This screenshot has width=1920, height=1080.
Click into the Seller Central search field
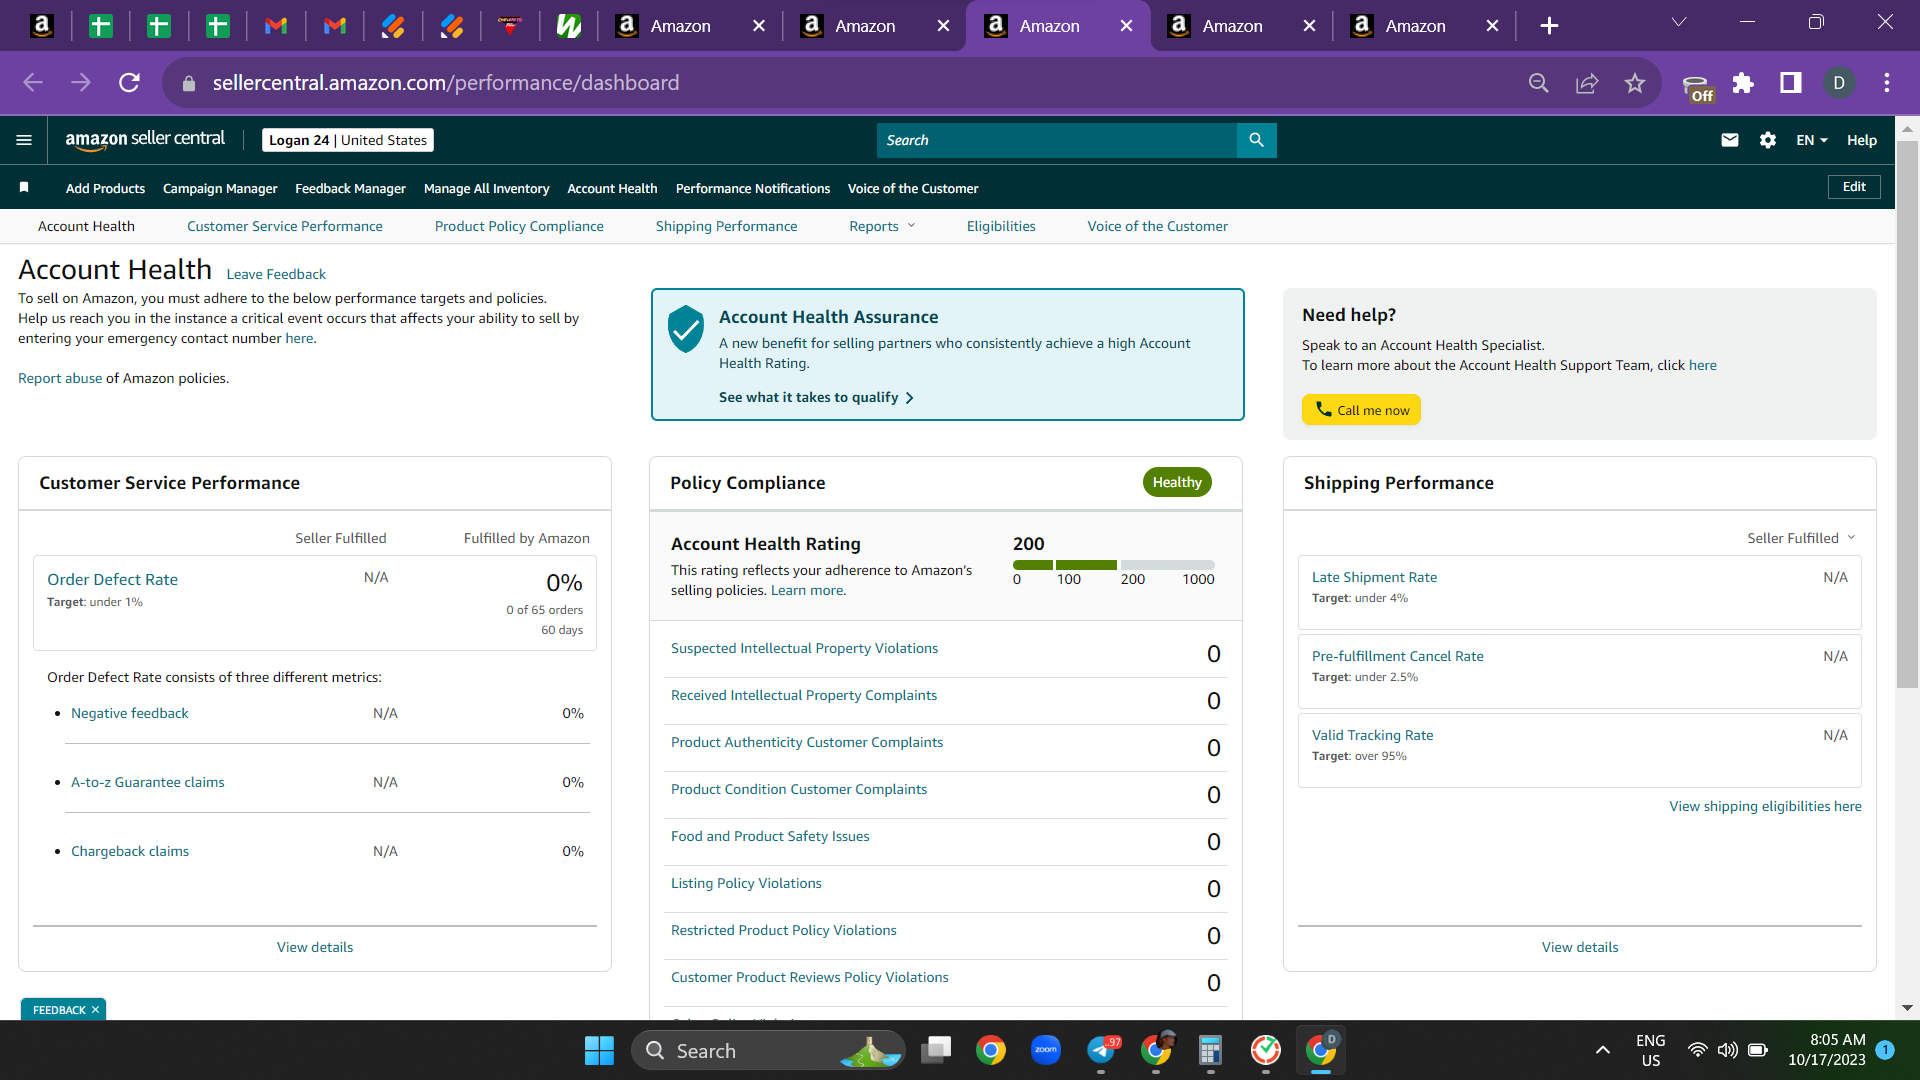1056,140
